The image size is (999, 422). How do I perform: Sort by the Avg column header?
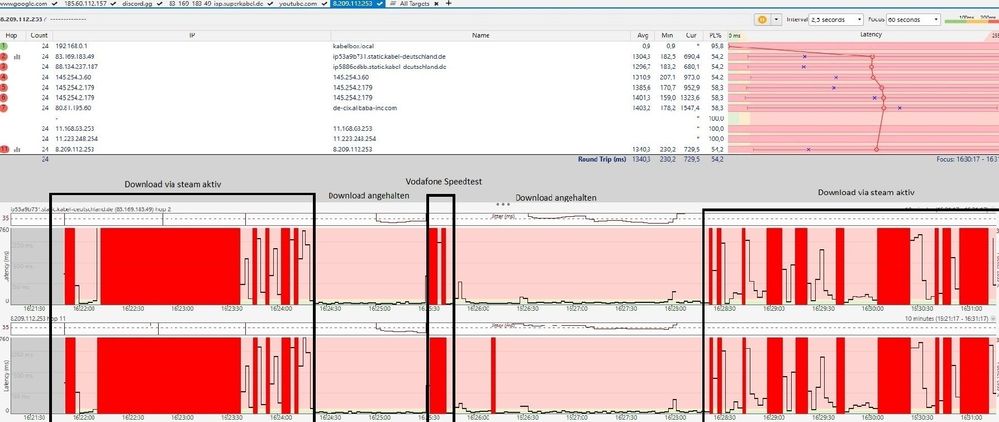[643, 35]
